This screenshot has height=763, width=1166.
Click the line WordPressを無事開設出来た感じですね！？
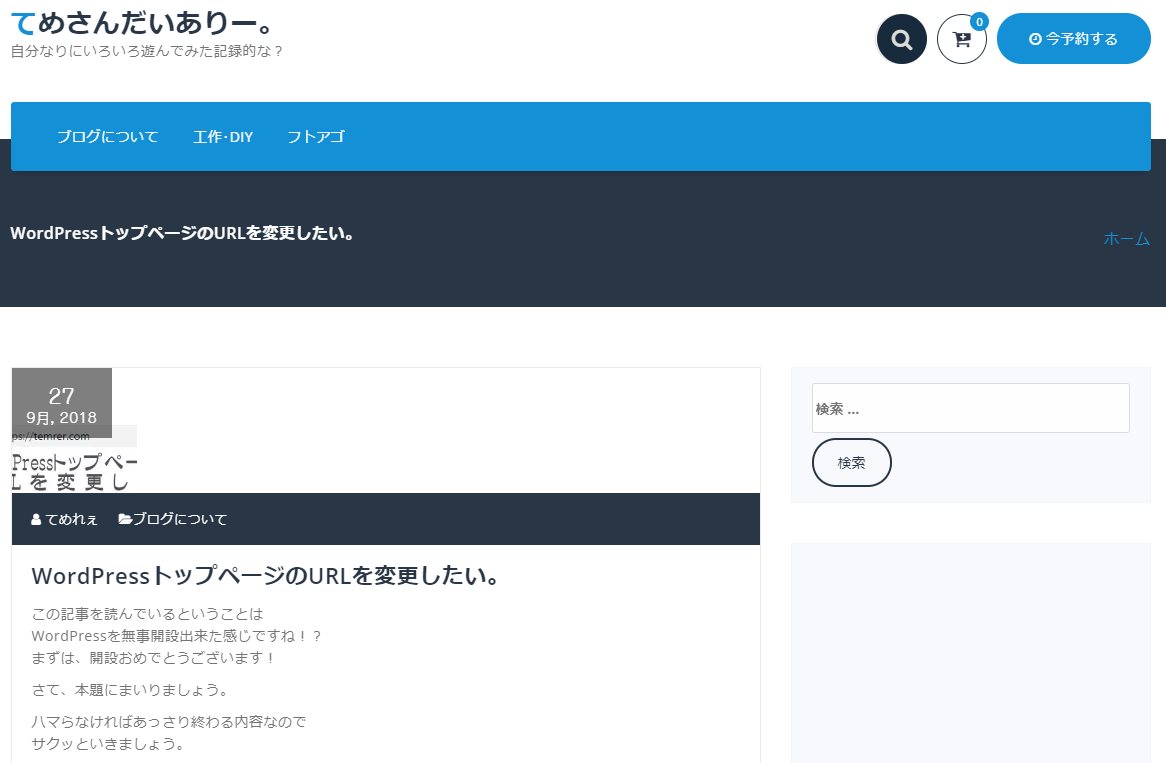[176, 636]
